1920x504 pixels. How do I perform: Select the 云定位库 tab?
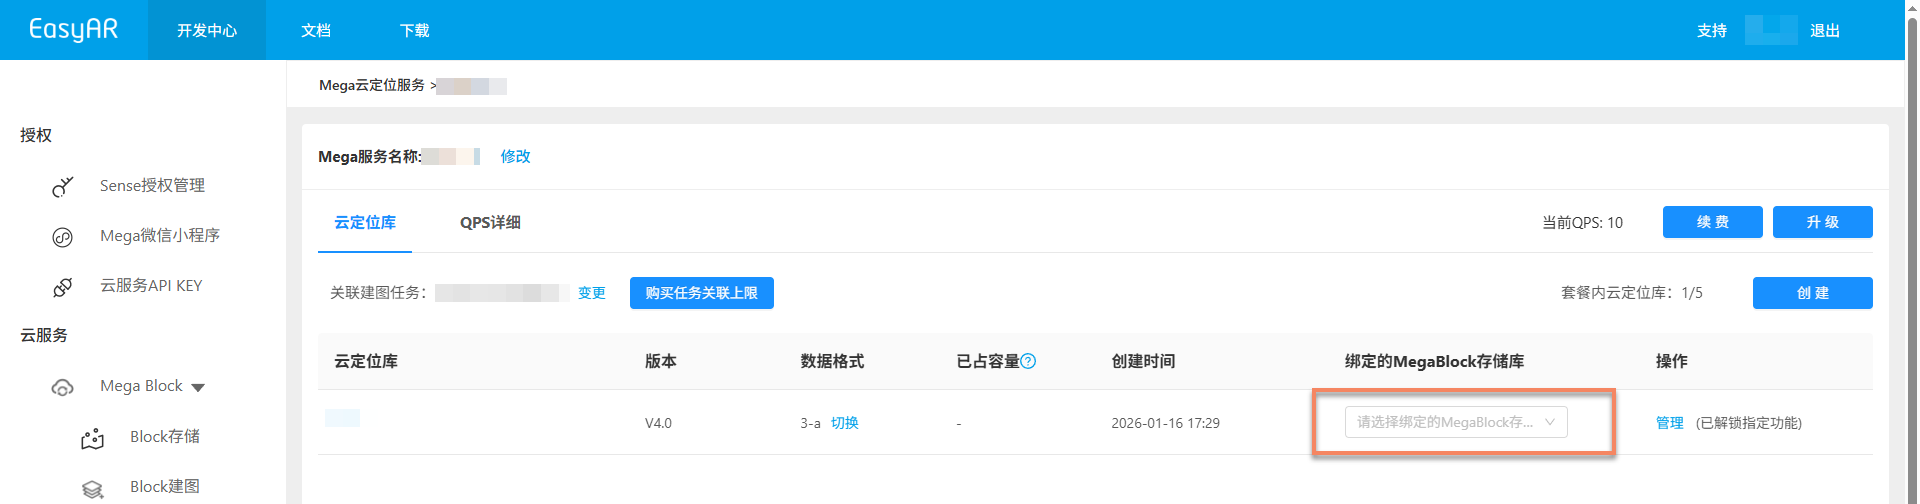(365, 222)
